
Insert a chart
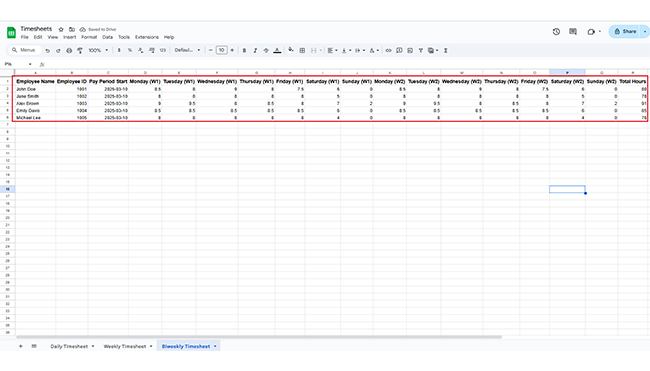410,51
